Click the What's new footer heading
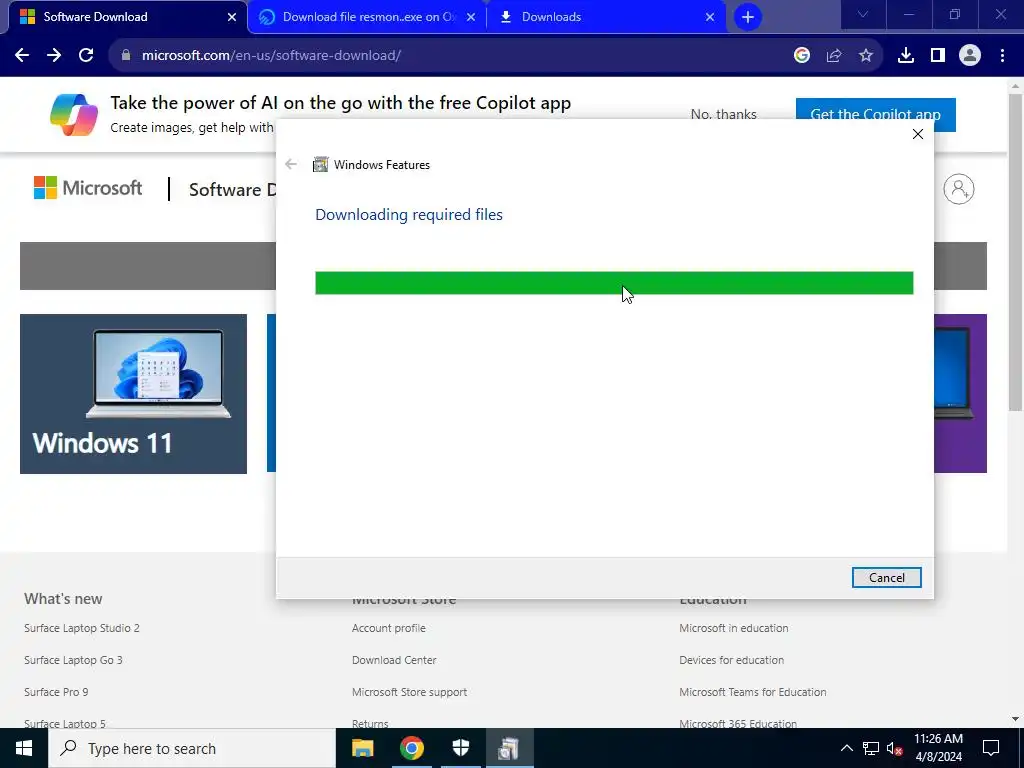Viewport: 1024px width, 768px height. click(63, 599)
